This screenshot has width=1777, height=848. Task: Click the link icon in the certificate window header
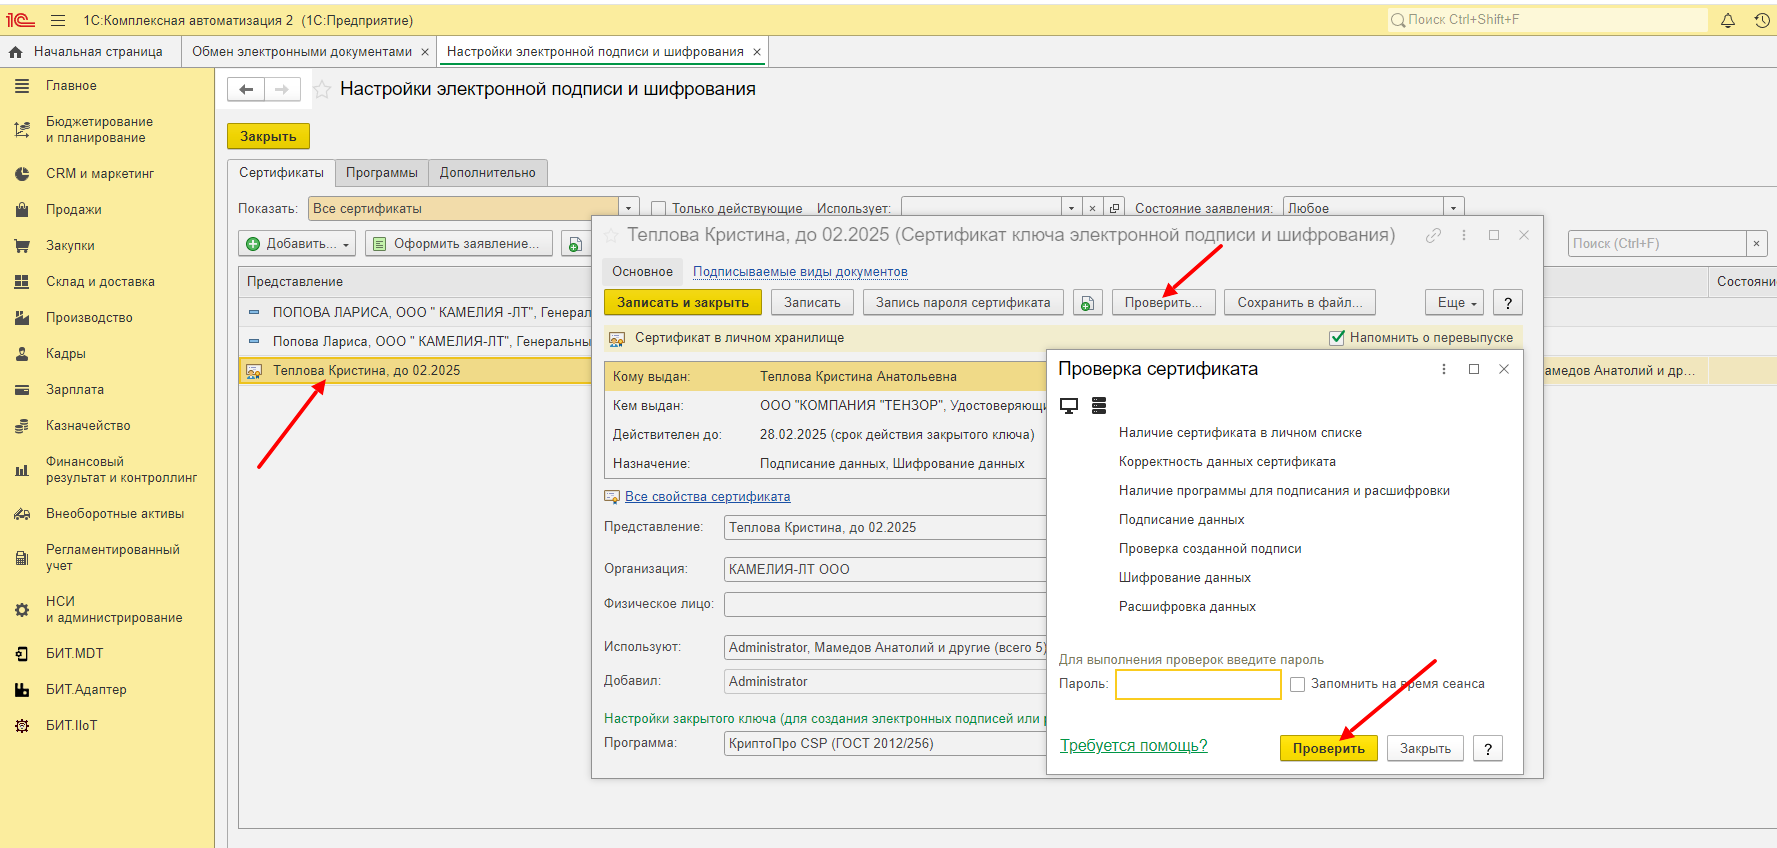(x=1433, y=236)
